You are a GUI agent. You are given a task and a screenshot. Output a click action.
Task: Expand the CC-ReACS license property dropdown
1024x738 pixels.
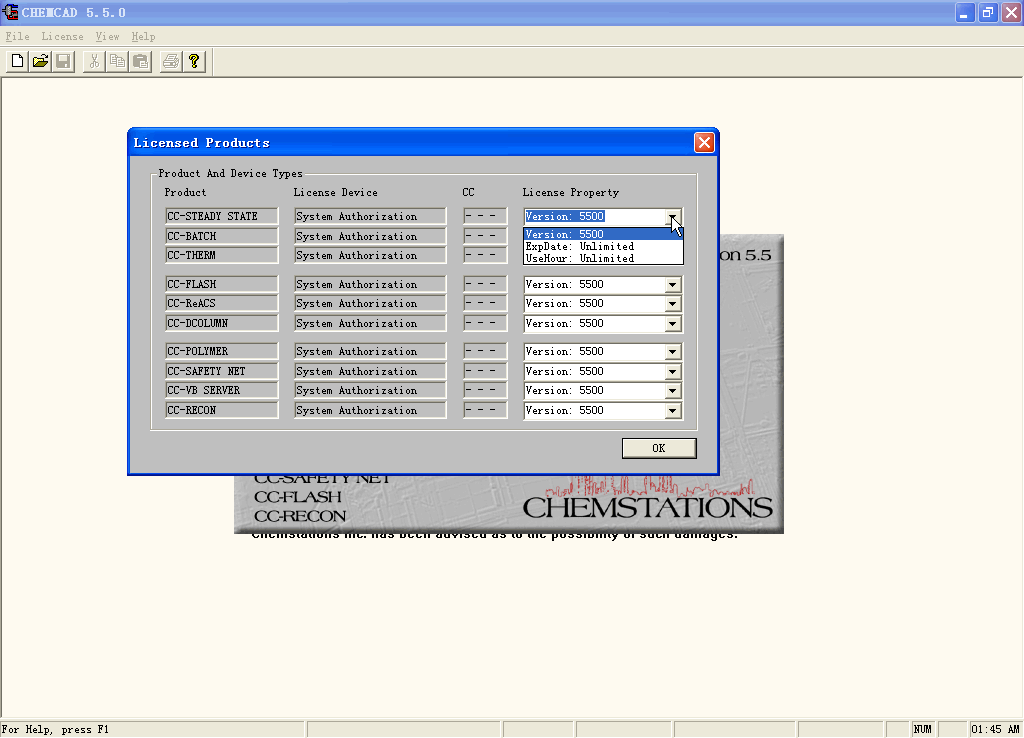click(x=673, y=304)
